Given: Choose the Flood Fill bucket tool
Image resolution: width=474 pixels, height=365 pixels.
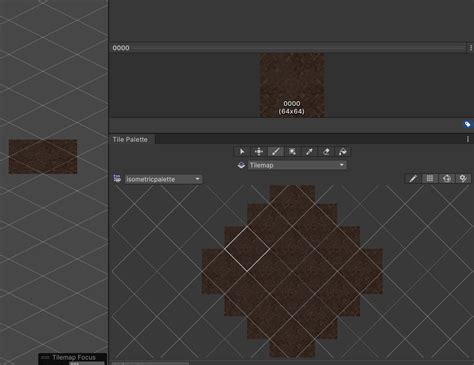Looking at the screenshot, I should point(343,152).
